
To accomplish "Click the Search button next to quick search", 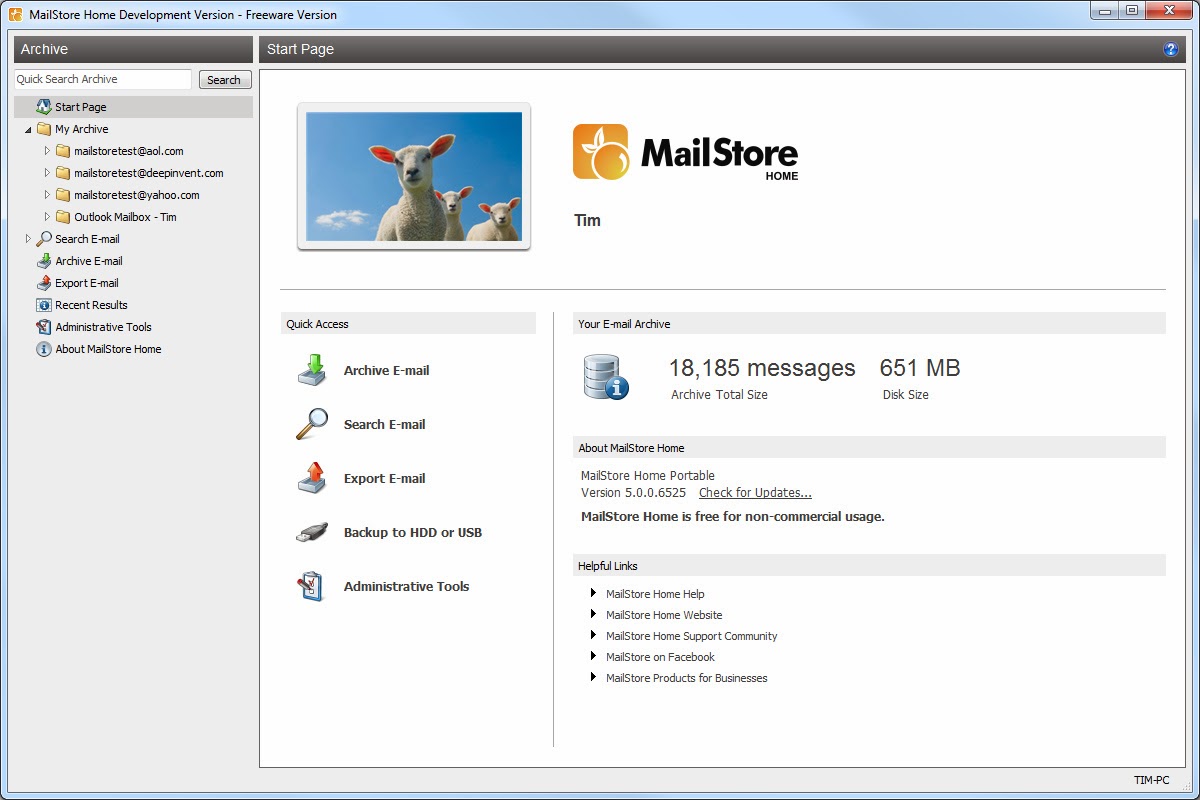I will [224, 80].
